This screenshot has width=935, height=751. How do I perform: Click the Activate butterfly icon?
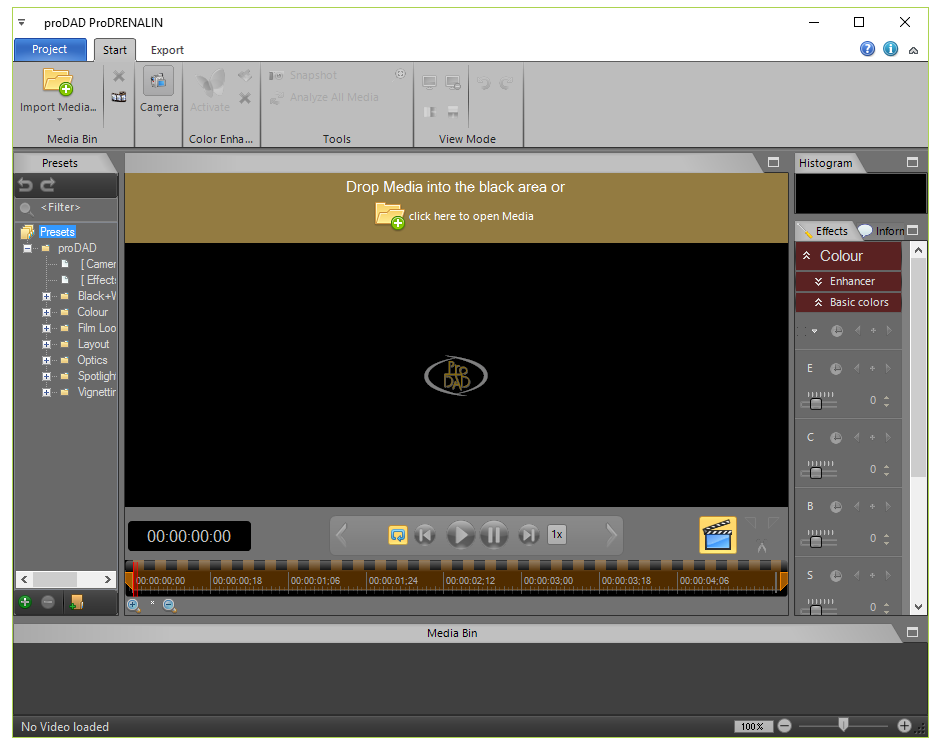[210, 84]
